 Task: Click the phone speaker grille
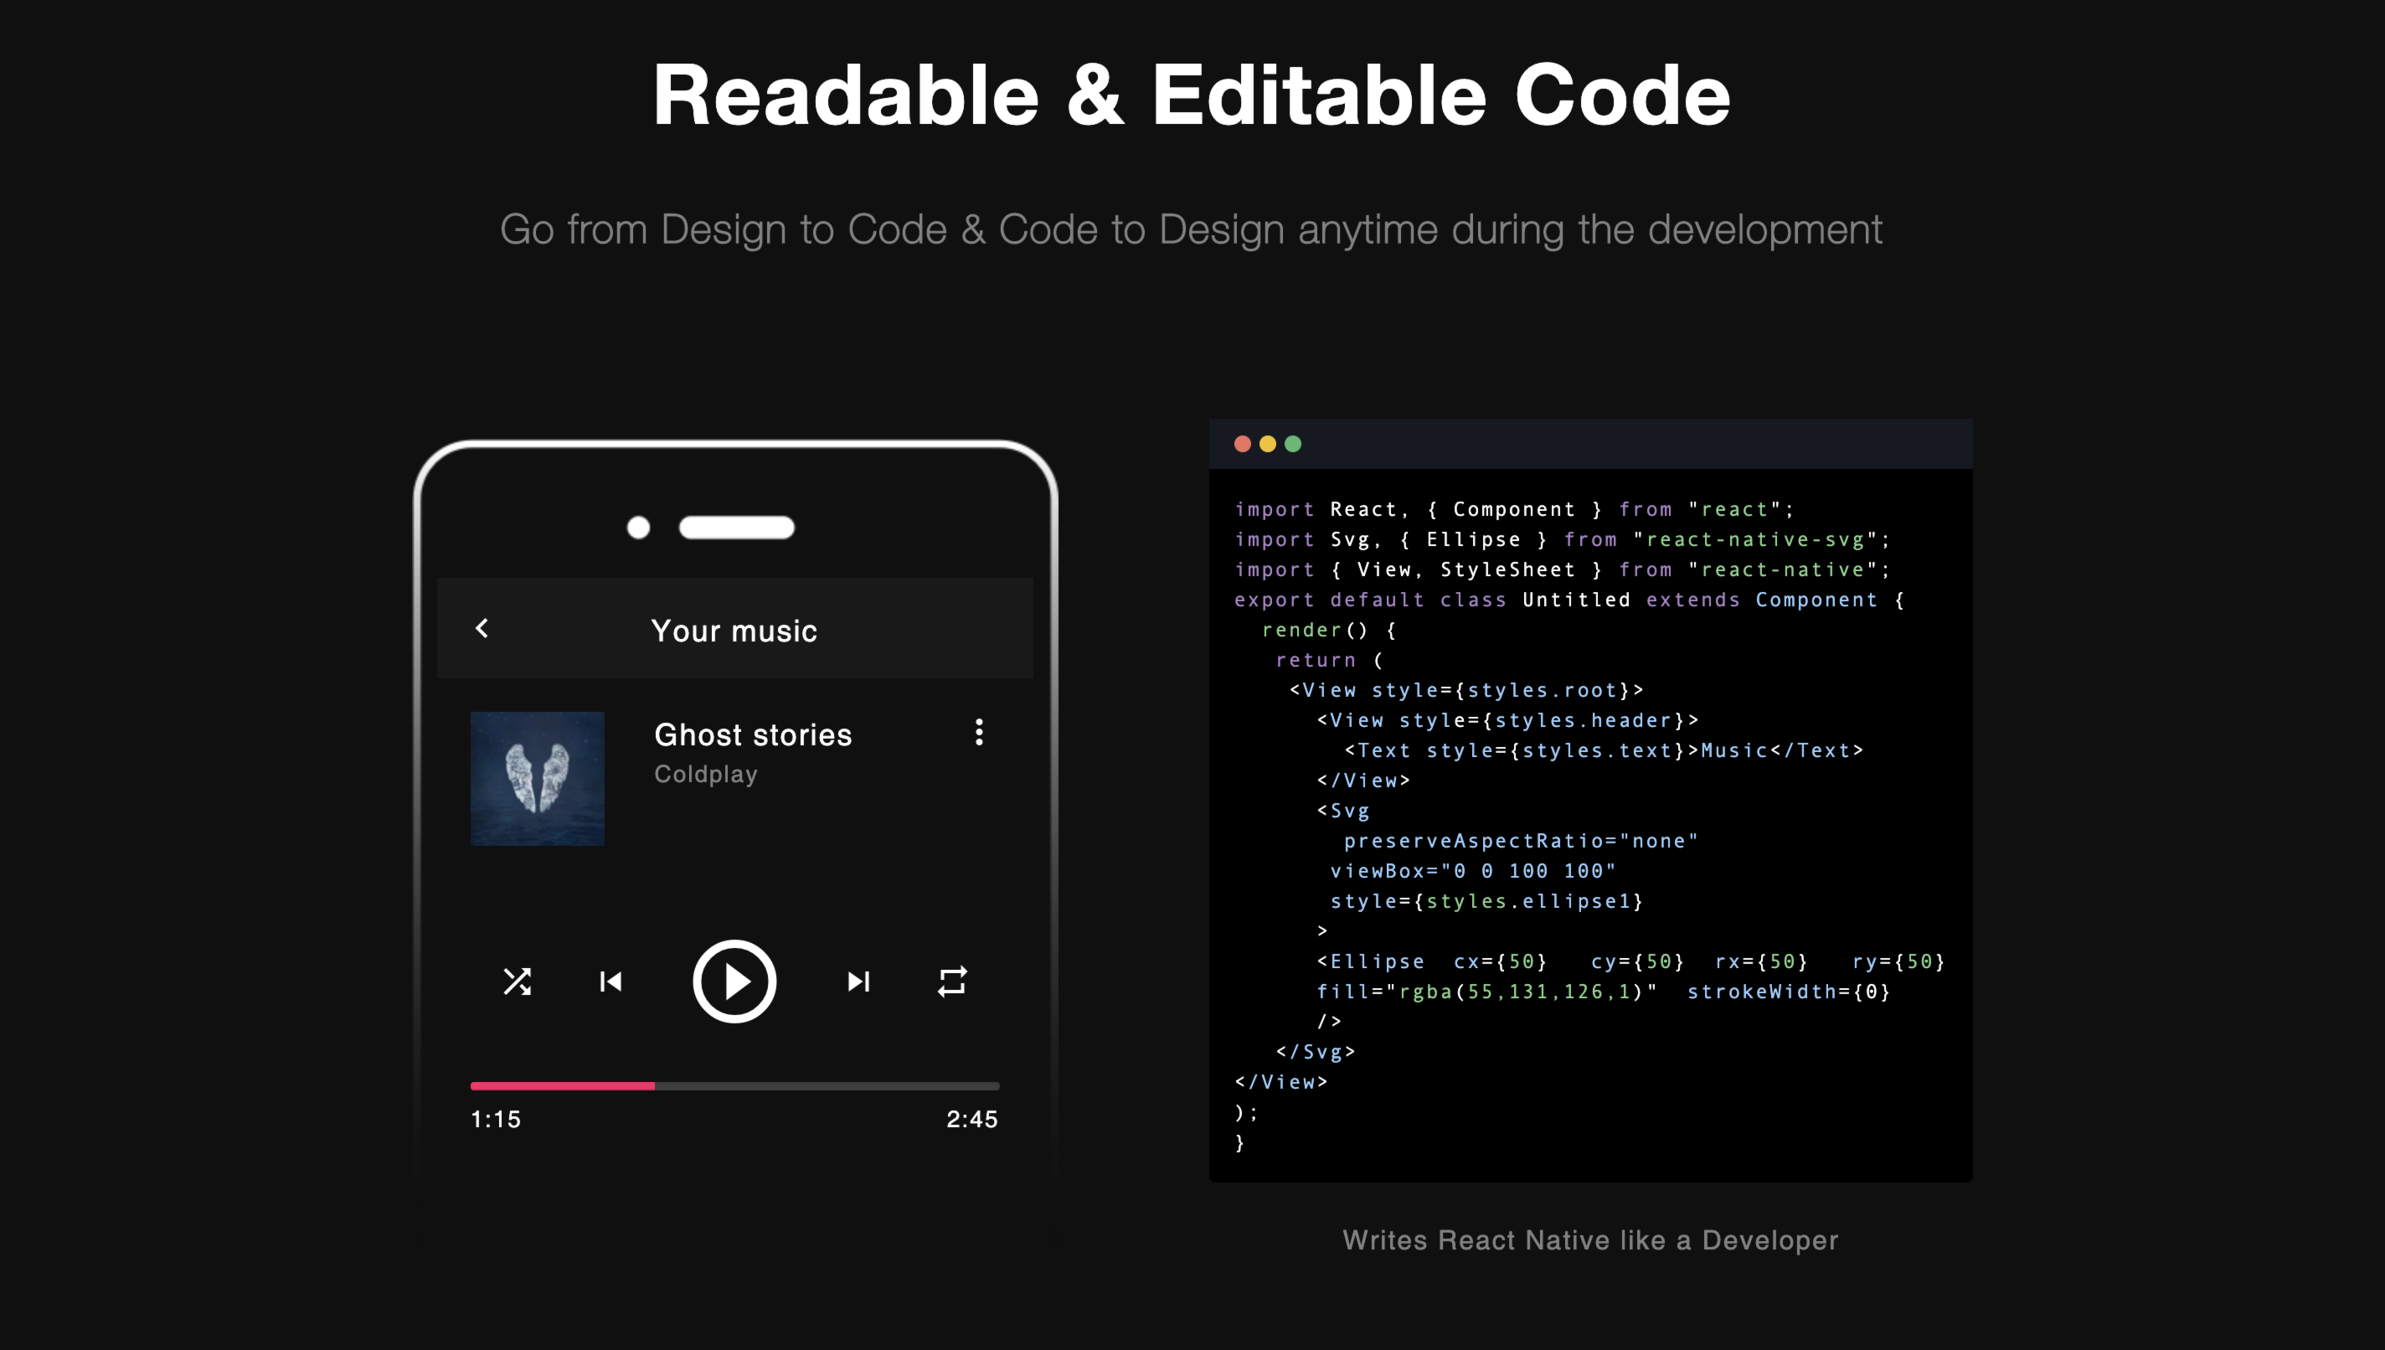(736, 527)
